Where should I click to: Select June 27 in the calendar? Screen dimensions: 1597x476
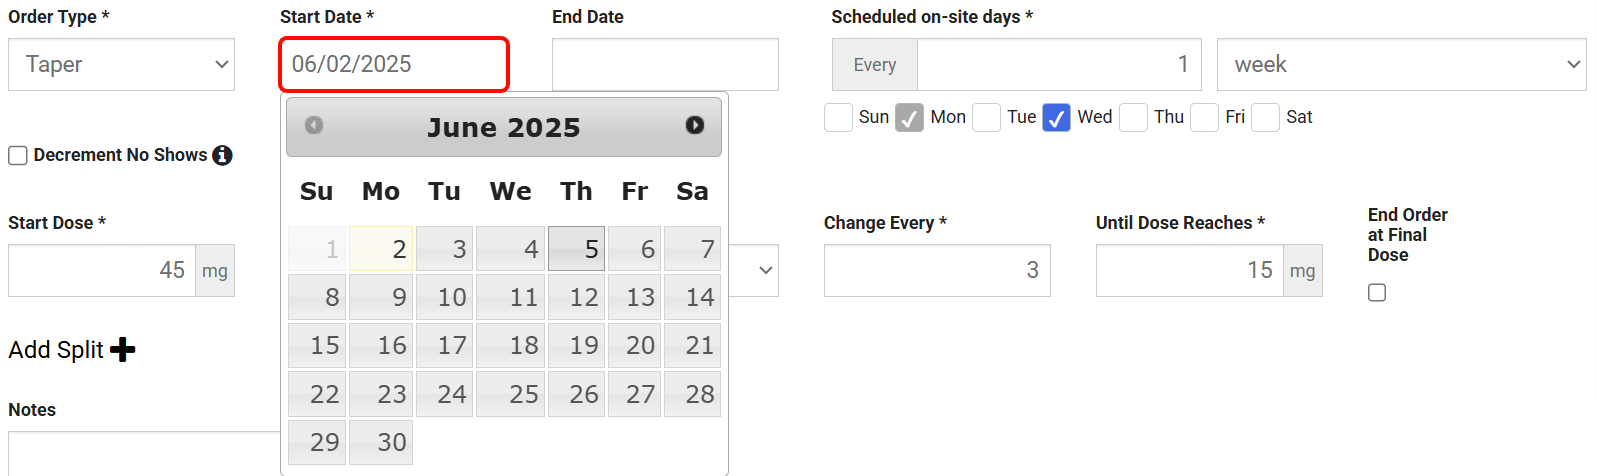[x=635, y=394]
